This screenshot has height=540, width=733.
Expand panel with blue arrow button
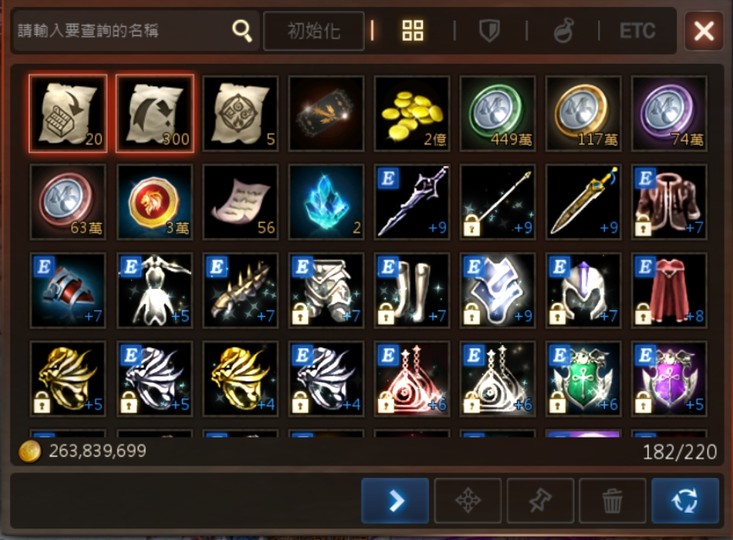pos(395,501)
